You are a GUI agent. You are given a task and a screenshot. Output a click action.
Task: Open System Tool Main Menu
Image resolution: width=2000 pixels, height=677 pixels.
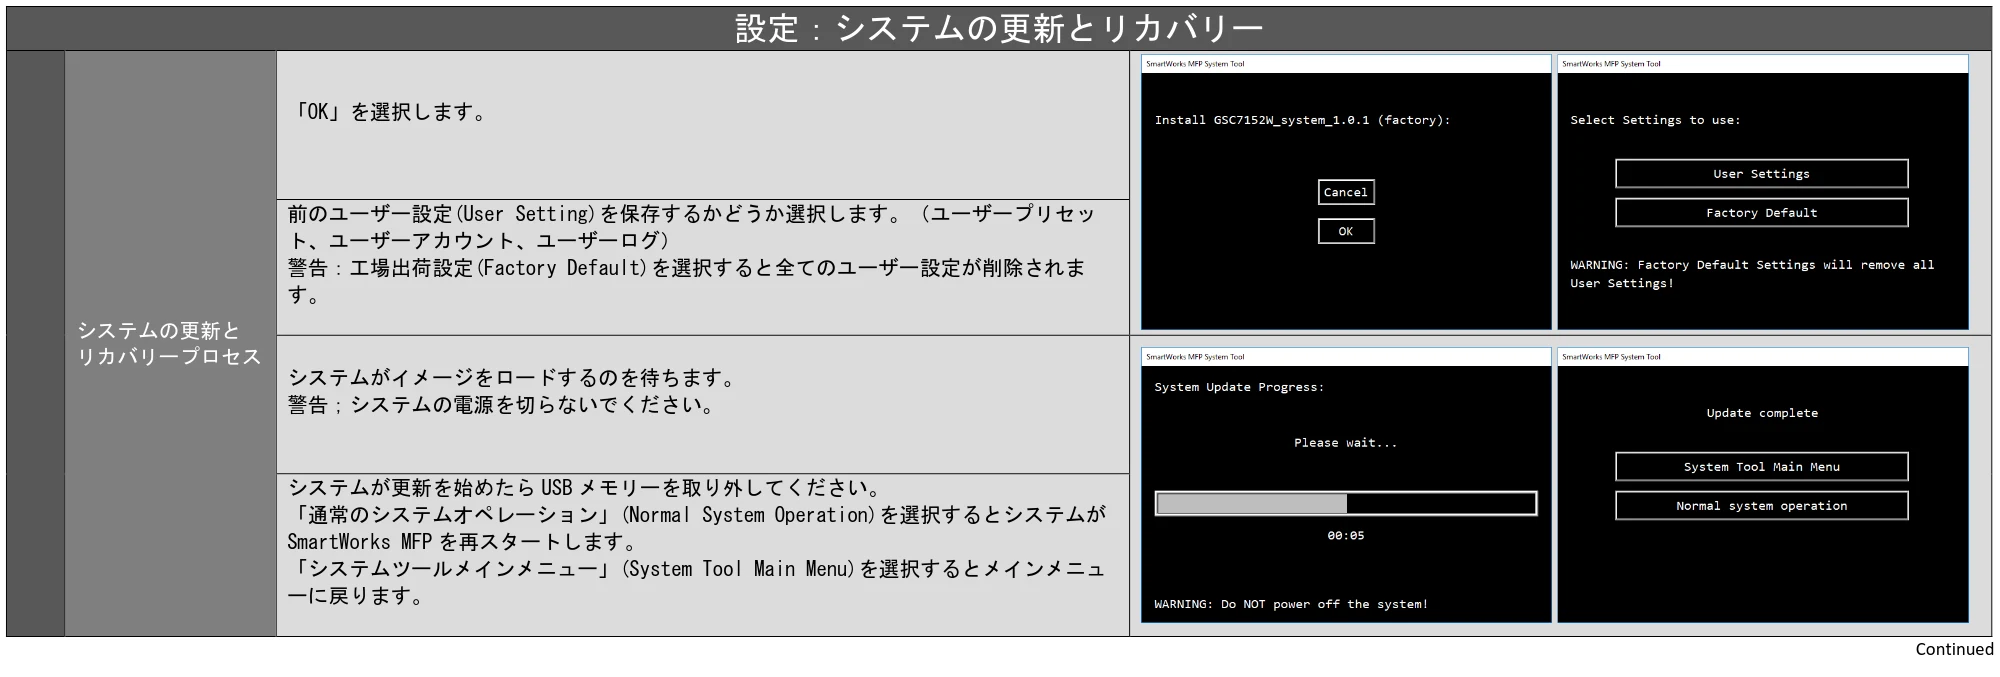coord(1761,467)
